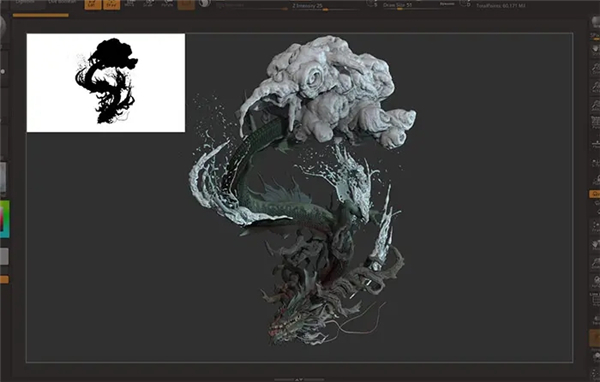Click the D button near TotalPoints
This screenshot has width=600, height=382.
(x=465, y=4)
